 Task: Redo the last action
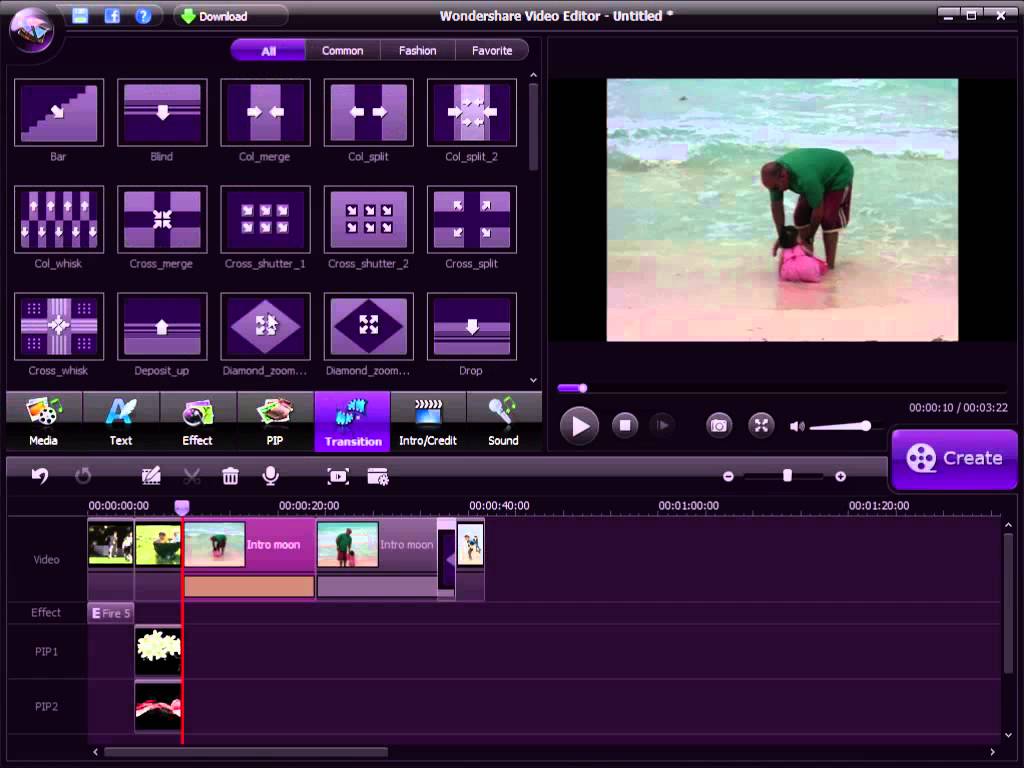click(83, 476)
